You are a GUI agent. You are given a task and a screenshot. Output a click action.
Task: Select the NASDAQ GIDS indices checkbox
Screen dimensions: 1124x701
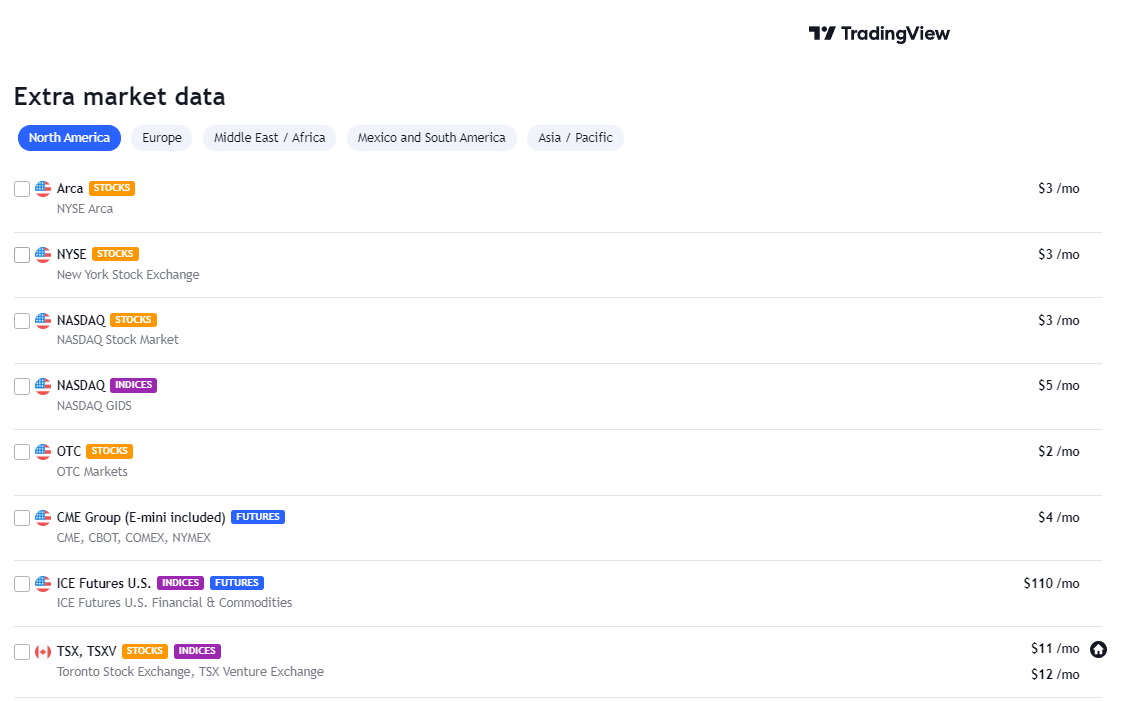pos(22,386)
